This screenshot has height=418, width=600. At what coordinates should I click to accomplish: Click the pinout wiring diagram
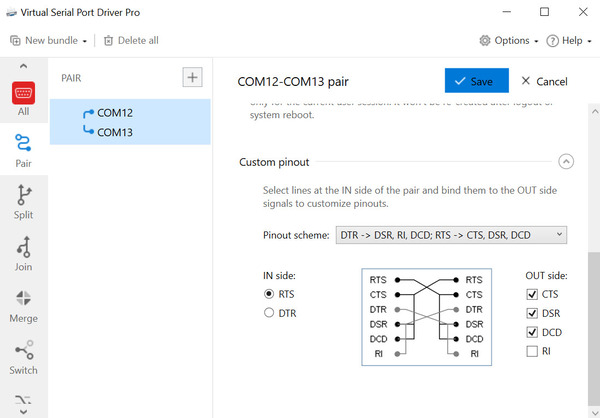[426, 317]
